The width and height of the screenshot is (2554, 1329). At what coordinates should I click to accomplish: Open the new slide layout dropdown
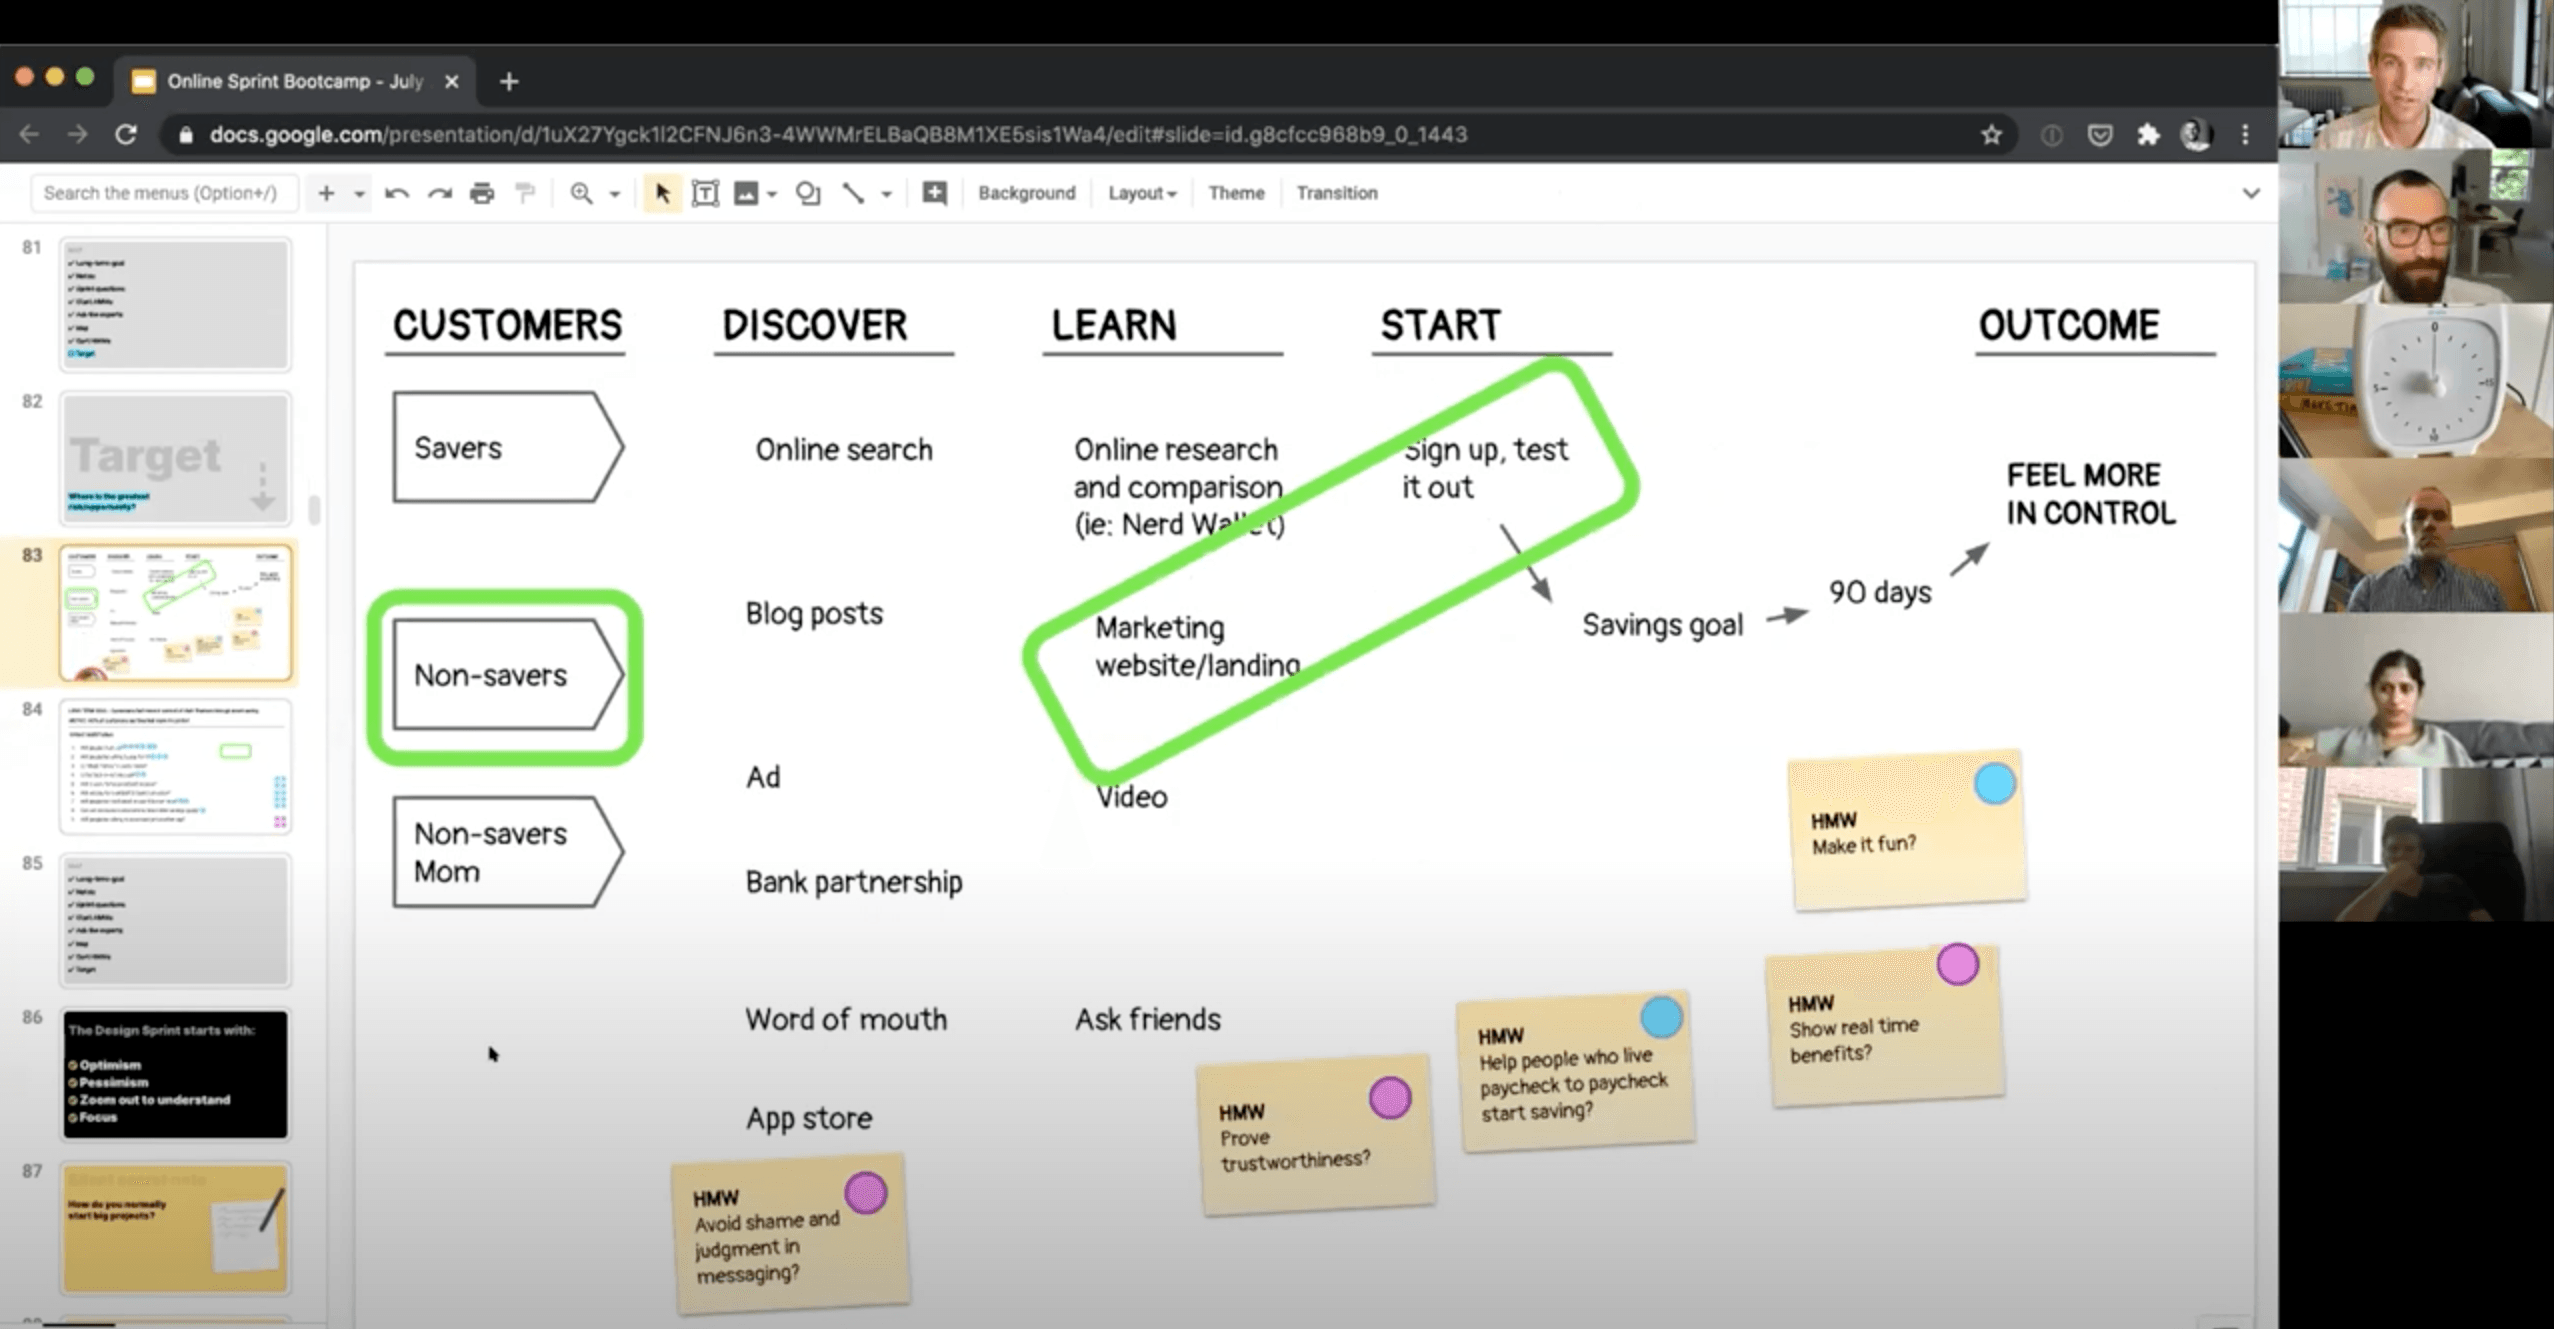tap(362, 193)
